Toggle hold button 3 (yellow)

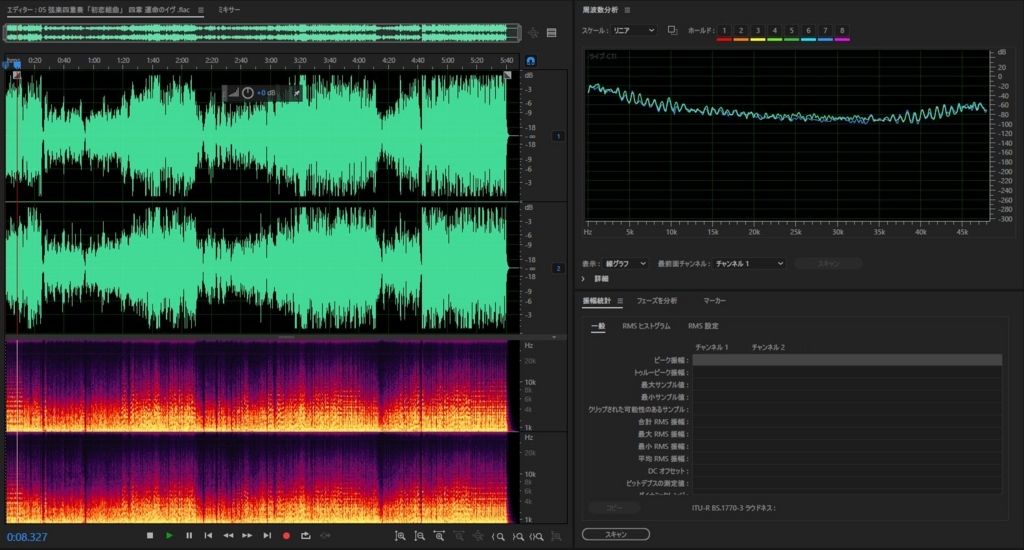coord(758,31)
